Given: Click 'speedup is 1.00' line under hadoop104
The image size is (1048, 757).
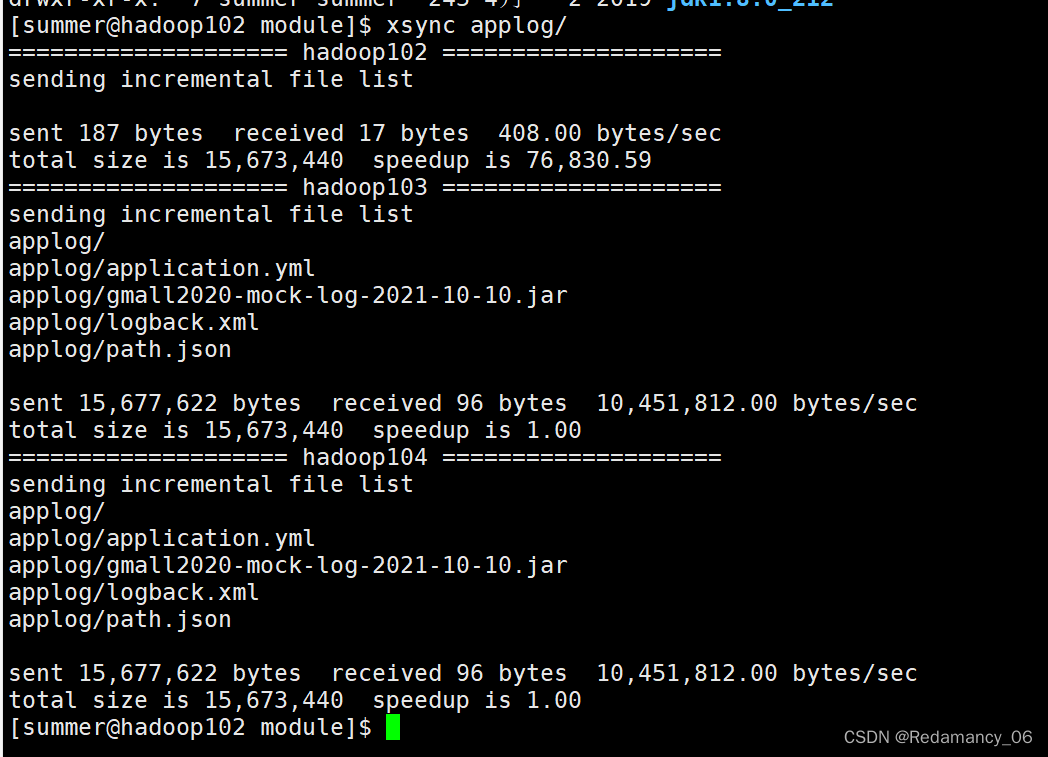Looking at the screenshot, I should (x=295, y=700).
